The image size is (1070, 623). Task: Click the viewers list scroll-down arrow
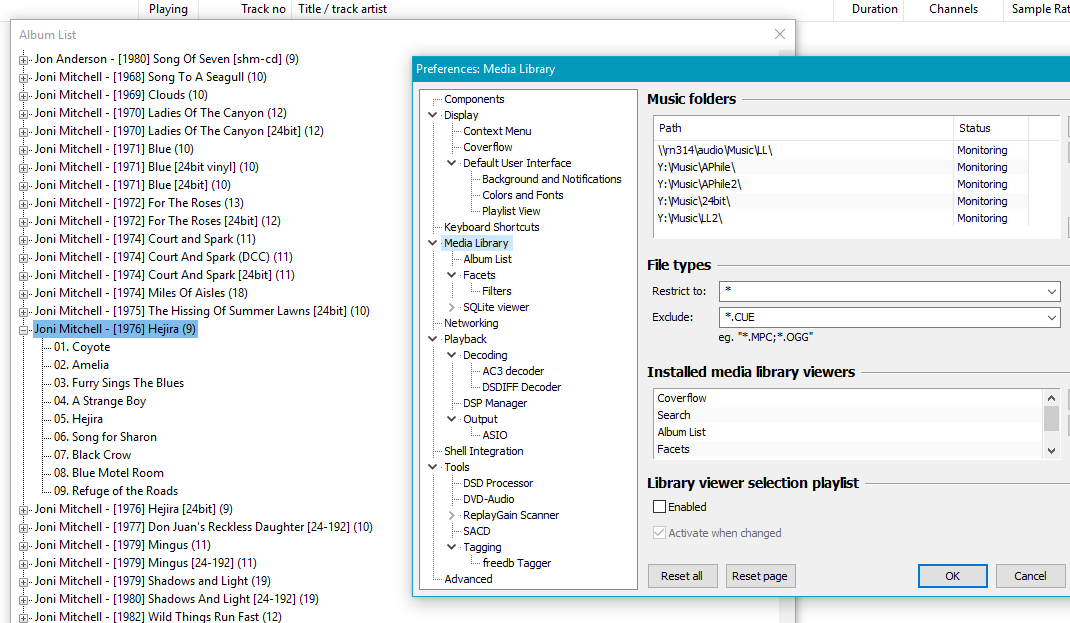1052,450
